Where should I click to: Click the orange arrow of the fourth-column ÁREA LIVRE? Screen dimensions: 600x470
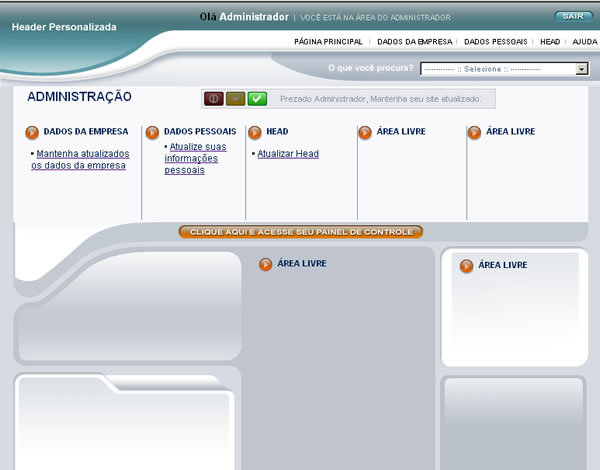pos(365,132)
